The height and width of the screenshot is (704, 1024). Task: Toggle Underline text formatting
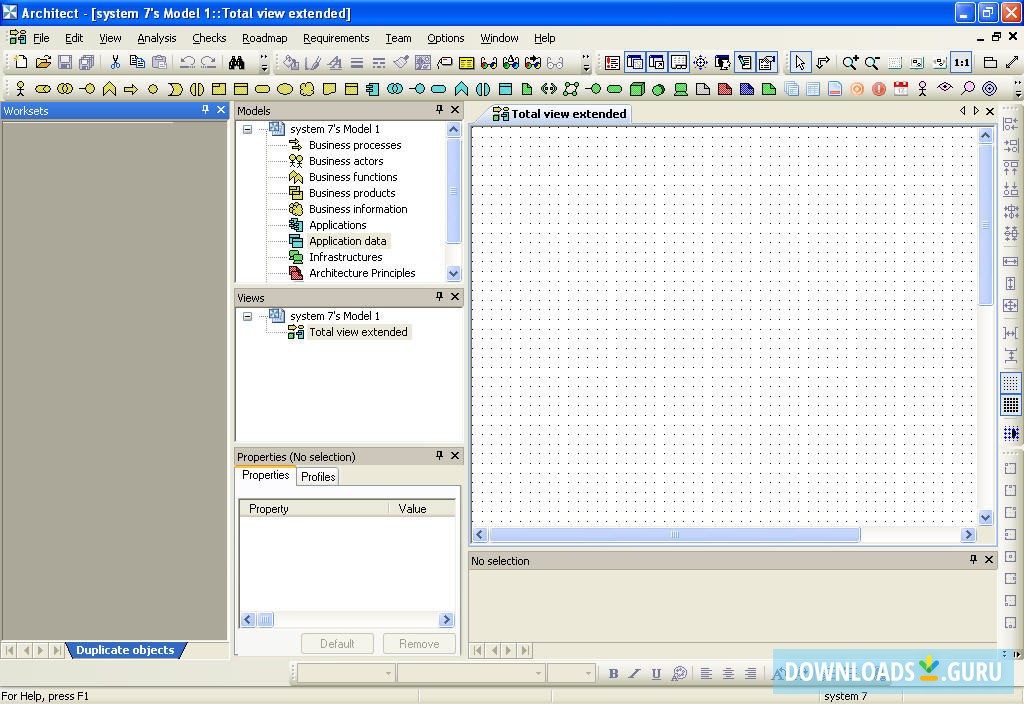click(656, 674)
